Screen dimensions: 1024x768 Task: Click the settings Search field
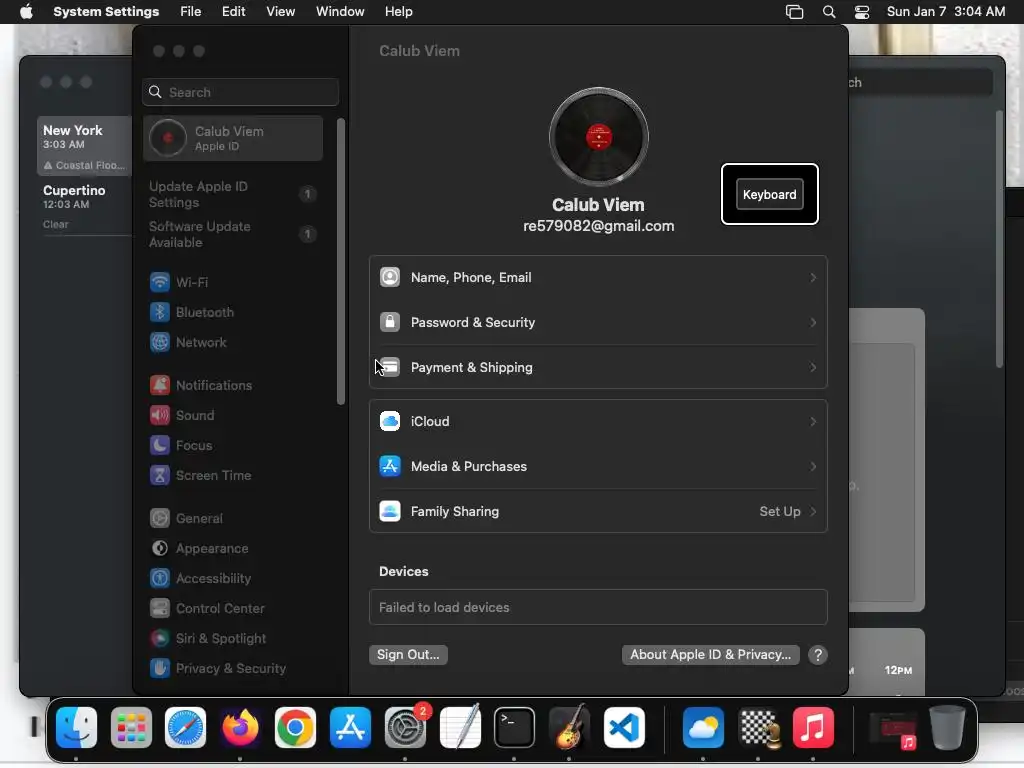pyautogui.click(x=240, y=92)
